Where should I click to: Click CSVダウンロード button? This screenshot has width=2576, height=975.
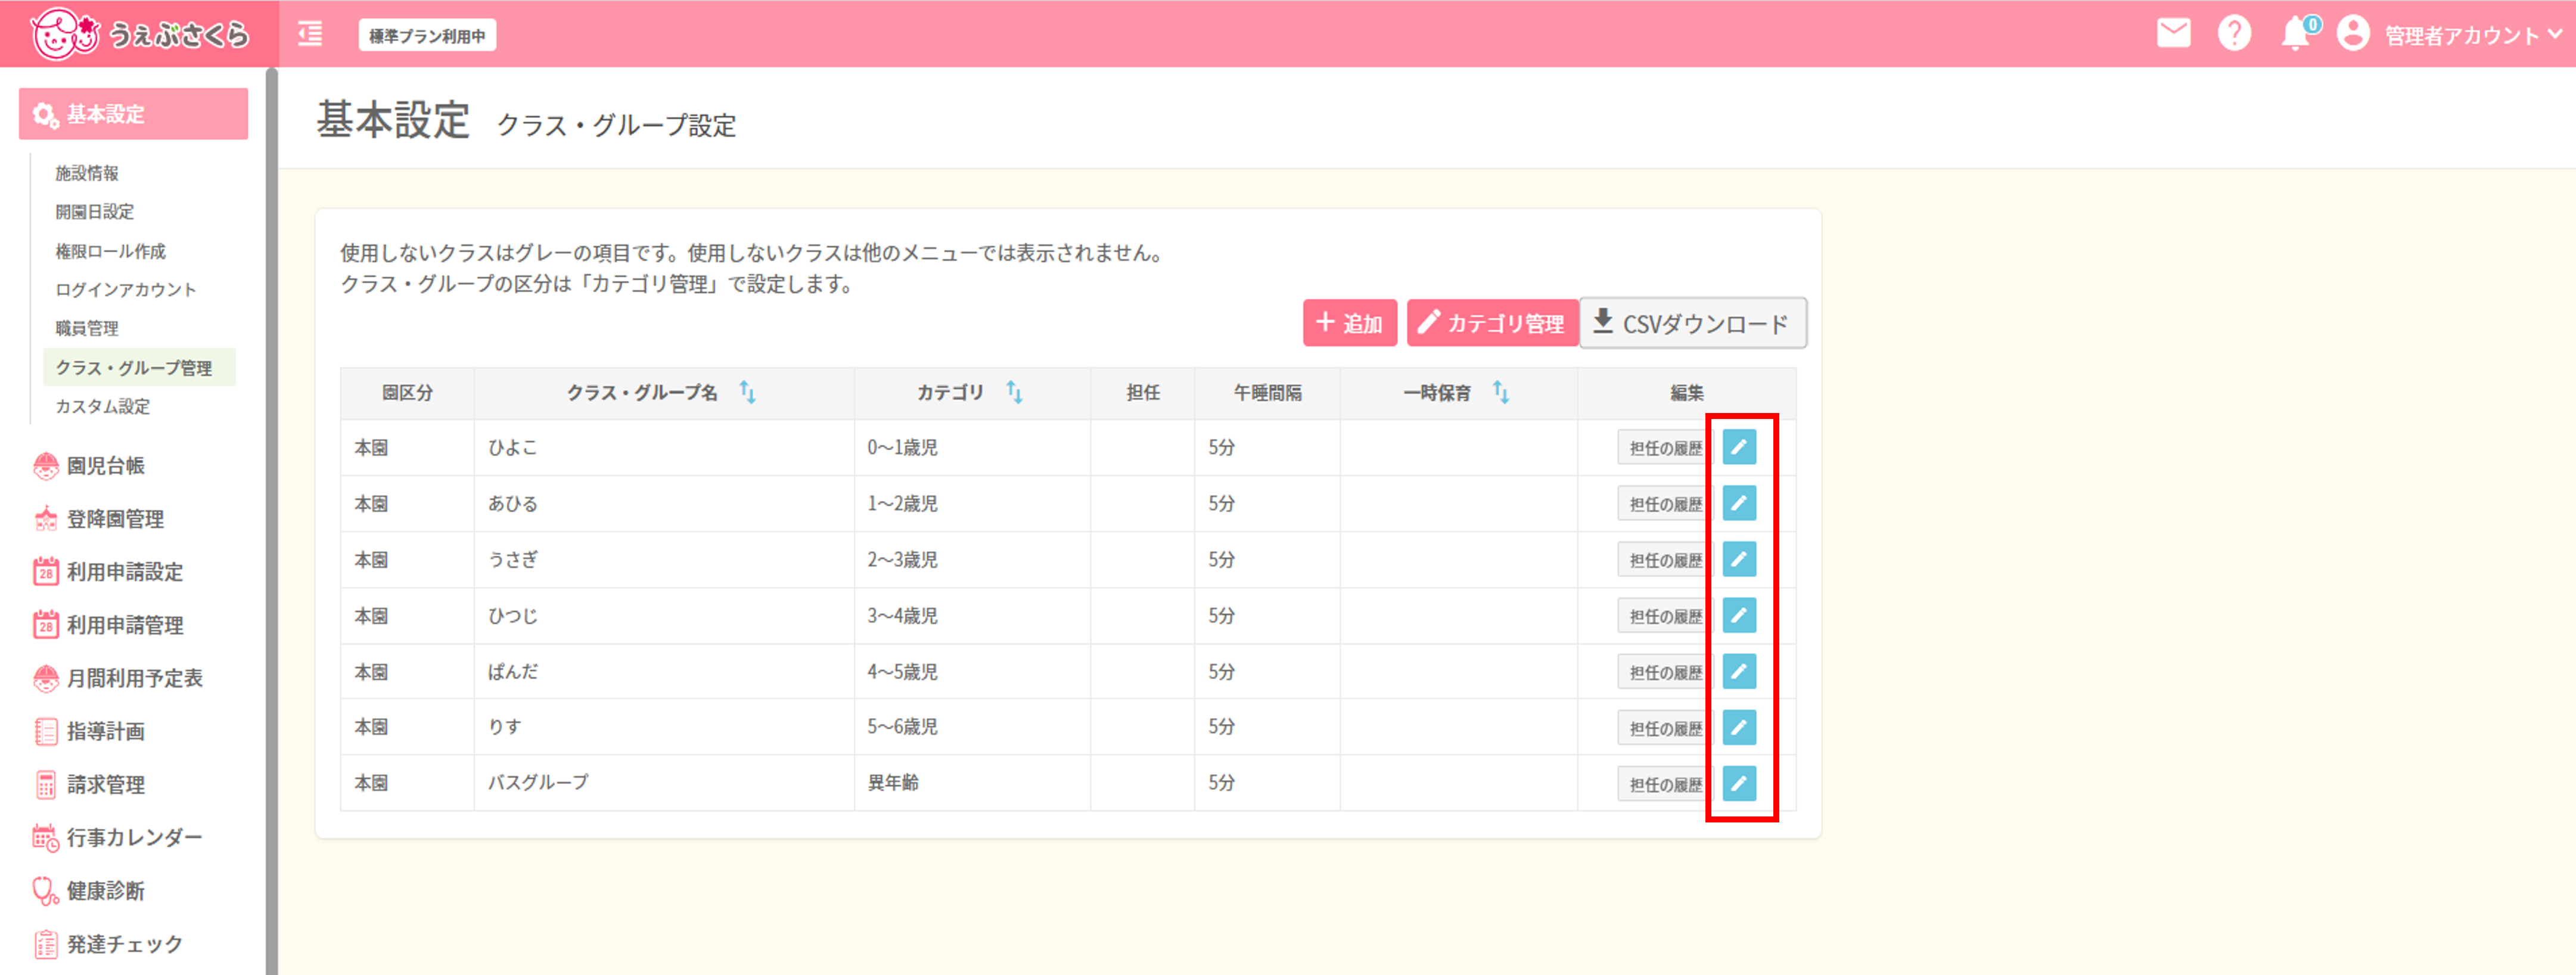point(1693,323)
